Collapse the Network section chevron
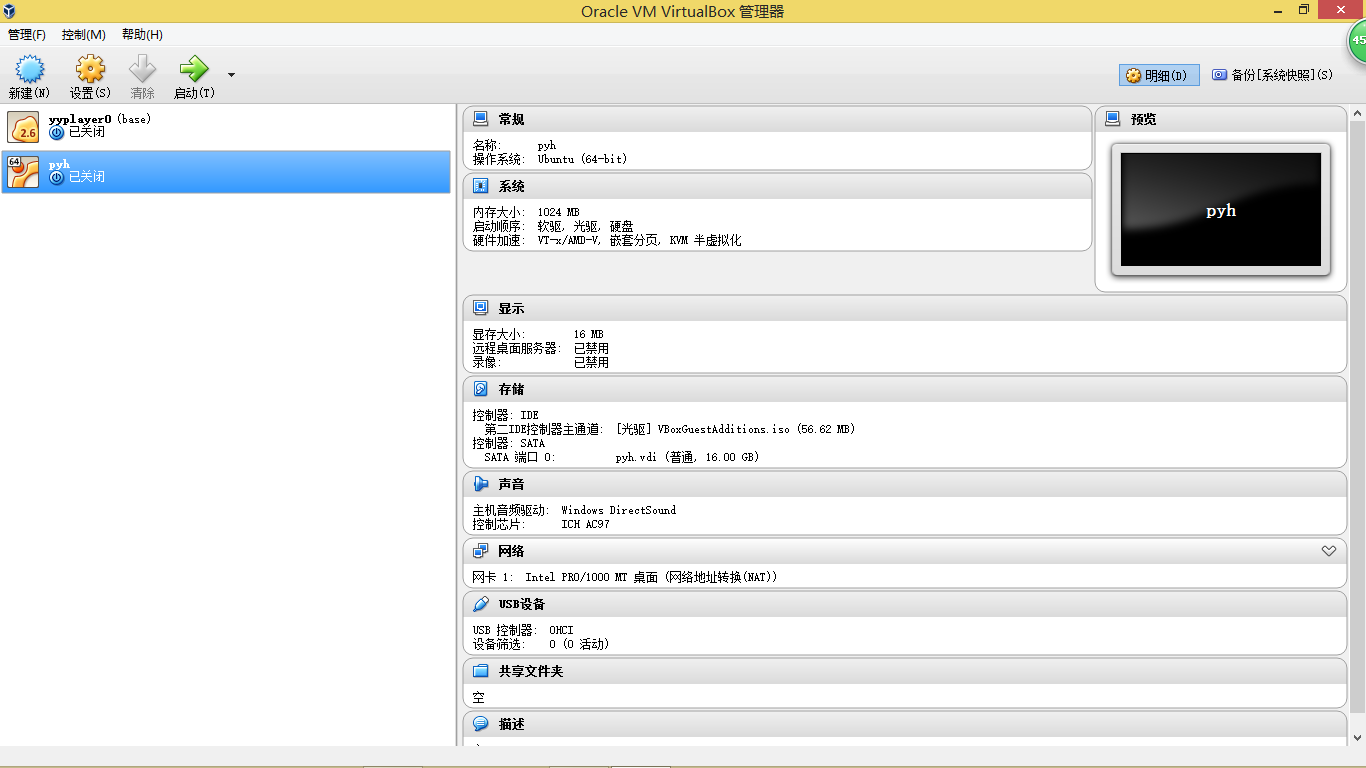1366x768 pixels. (1329, 551)
